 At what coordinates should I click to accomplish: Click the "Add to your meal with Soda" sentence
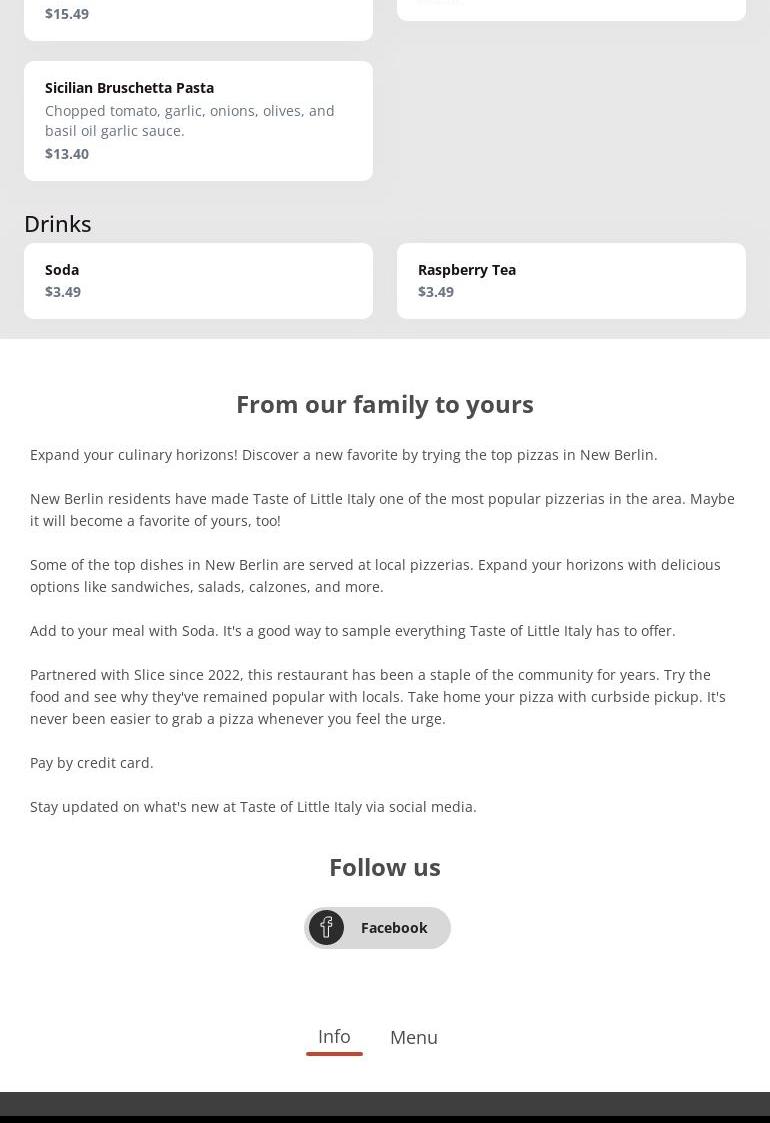pyautogui.click(x=353, y=630)
